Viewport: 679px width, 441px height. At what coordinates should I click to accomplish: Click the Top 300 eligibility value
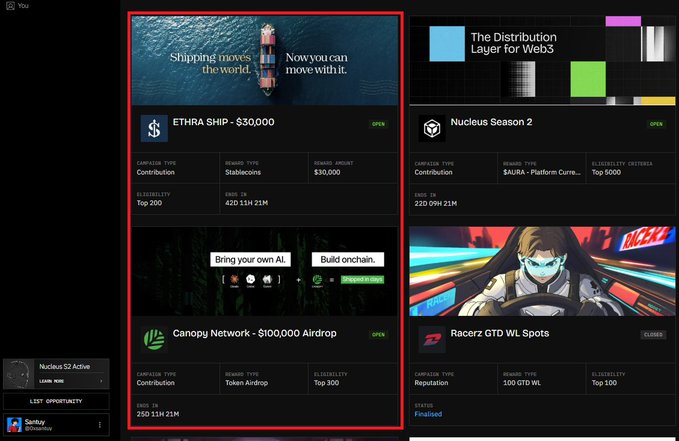pos(327,383)
